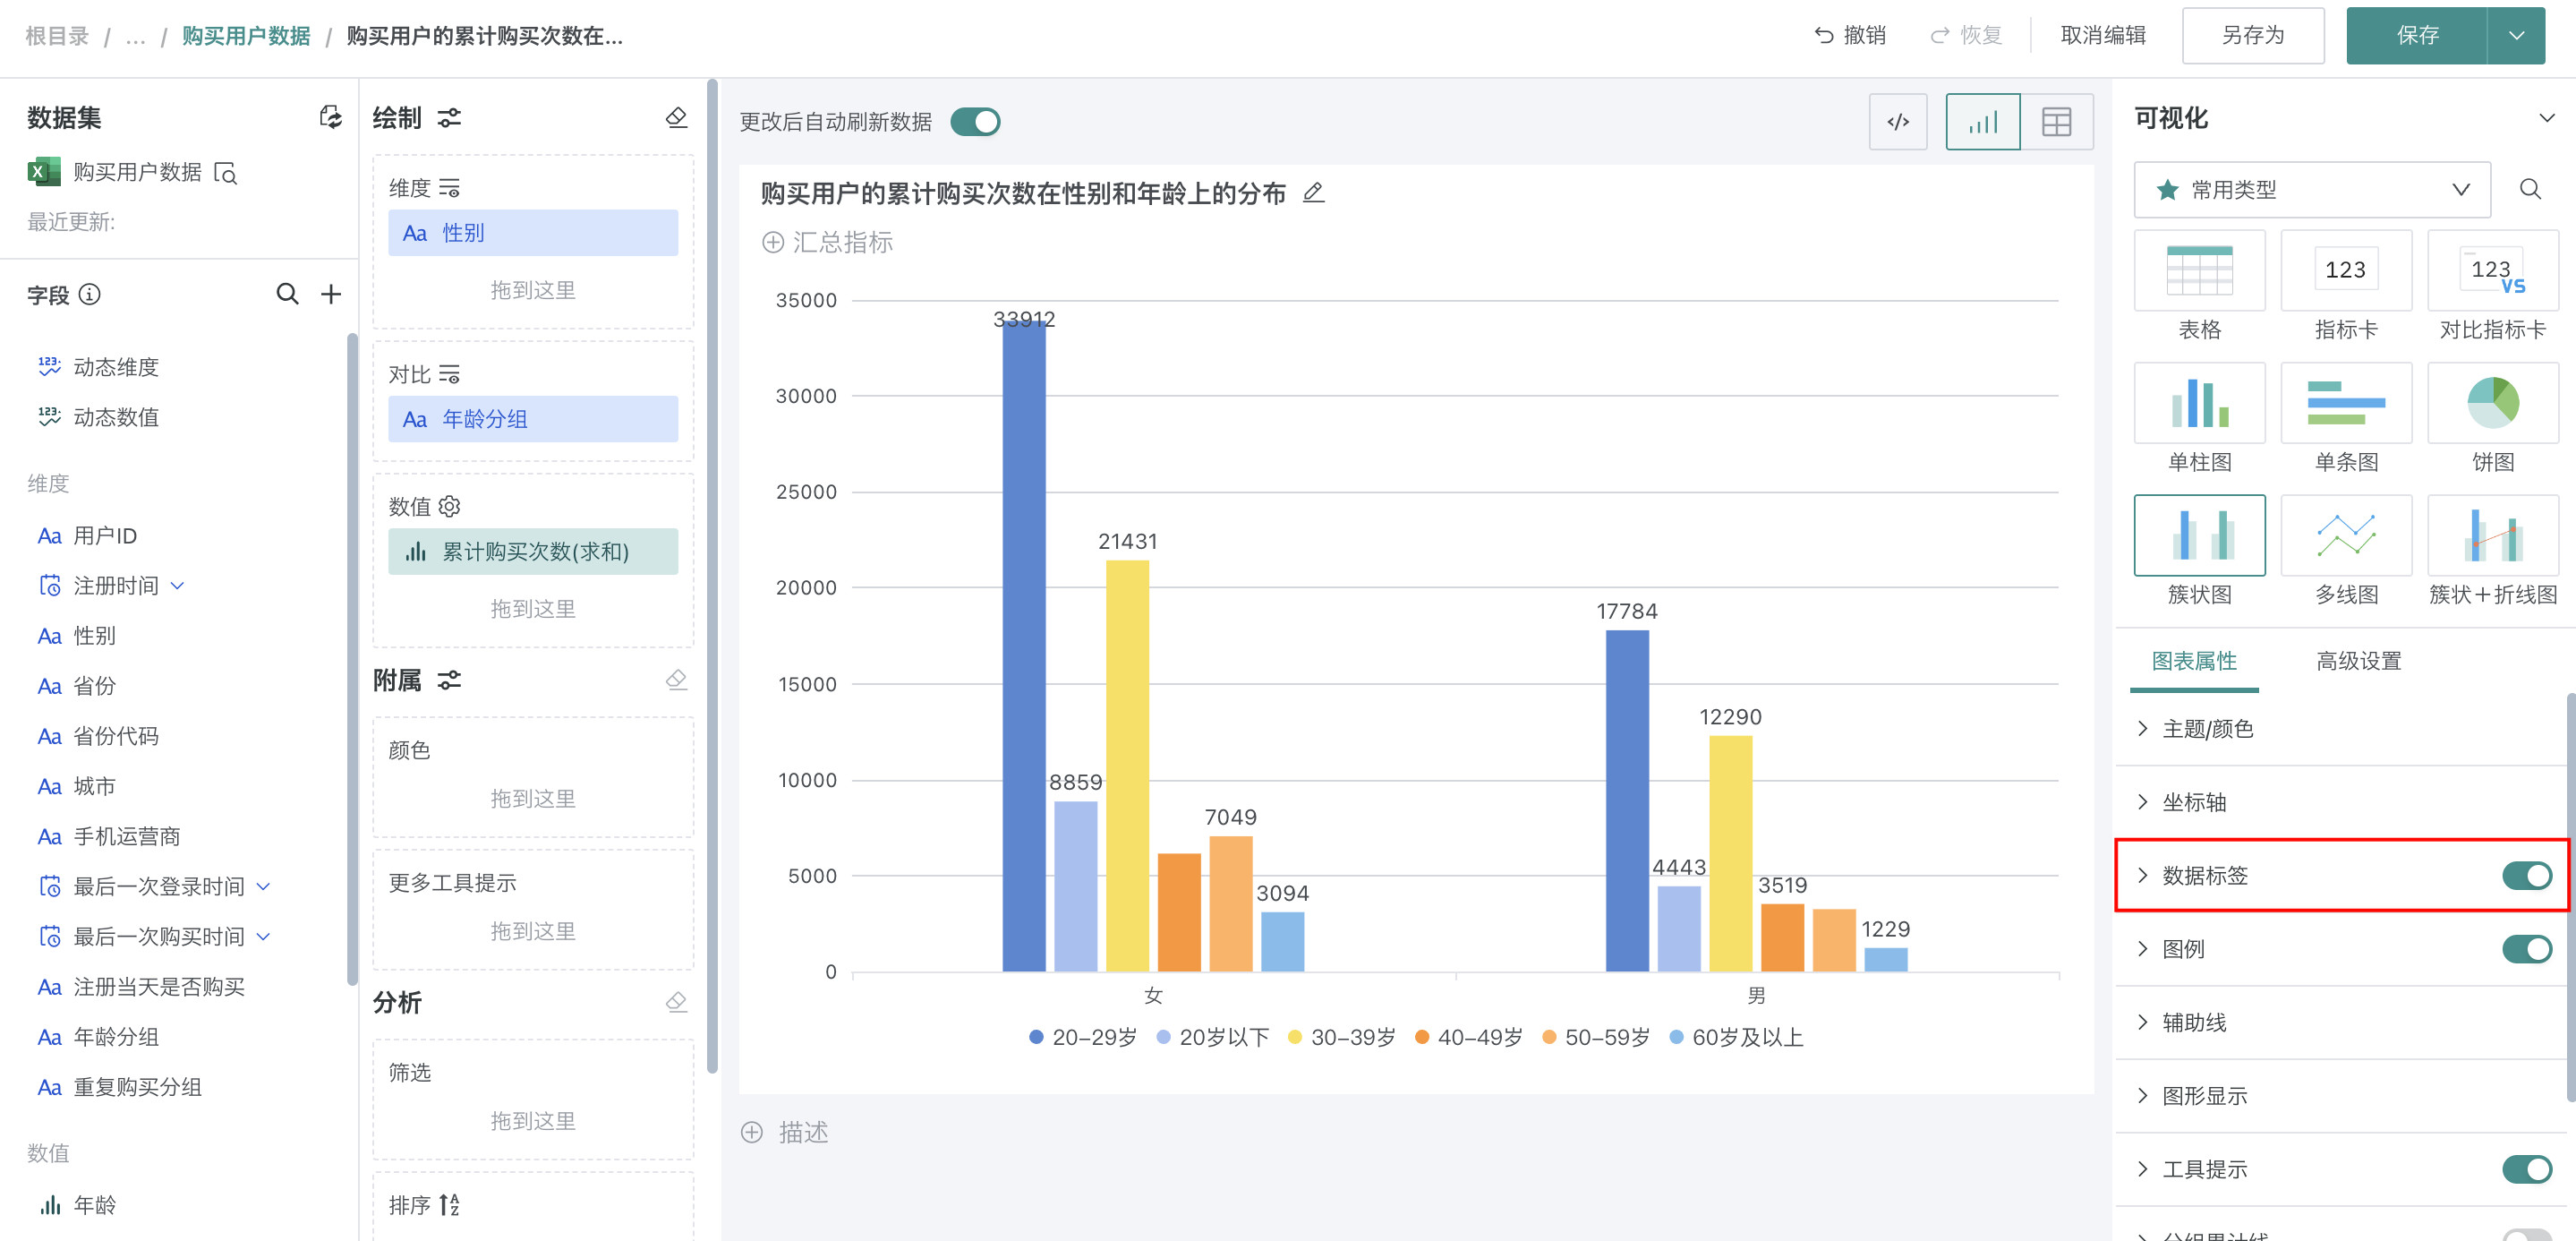This screenshot has width=2576, height=1241.
Task: Open the 常用类型 dropdown
Action: click(2311, 190)
